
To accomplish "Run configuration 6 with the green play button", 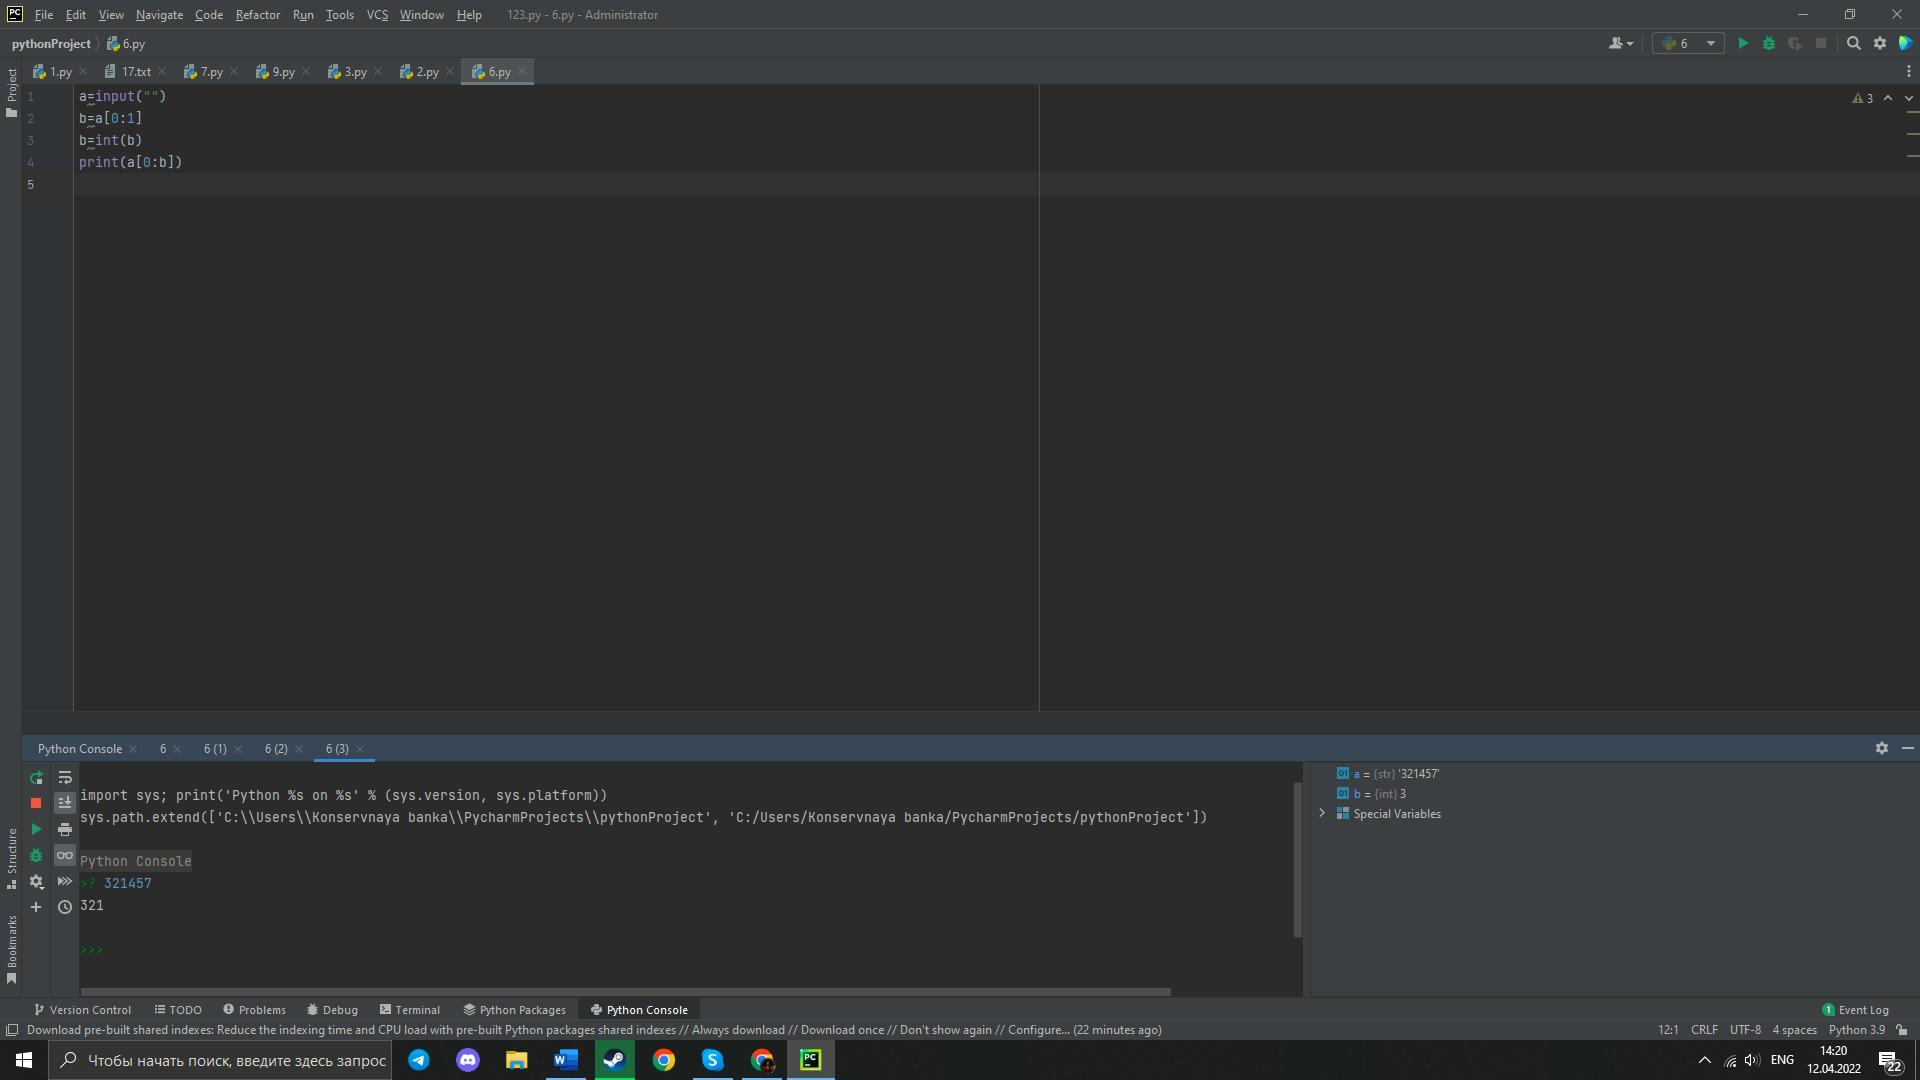I will click(1743, 43).
